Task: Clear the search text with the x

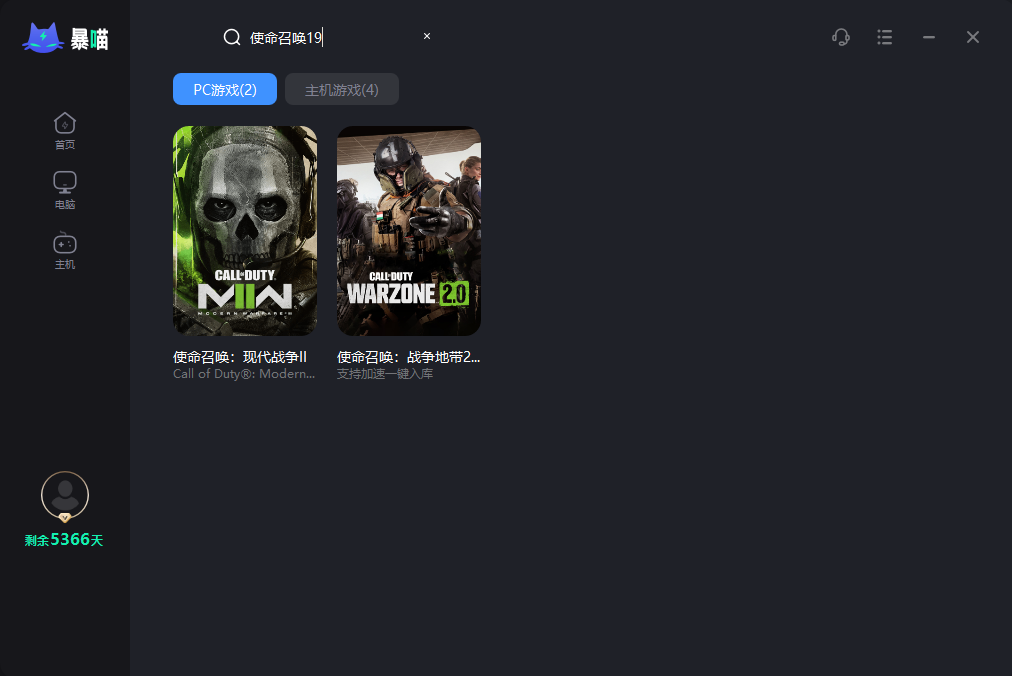Action: [x=427, y=36]
